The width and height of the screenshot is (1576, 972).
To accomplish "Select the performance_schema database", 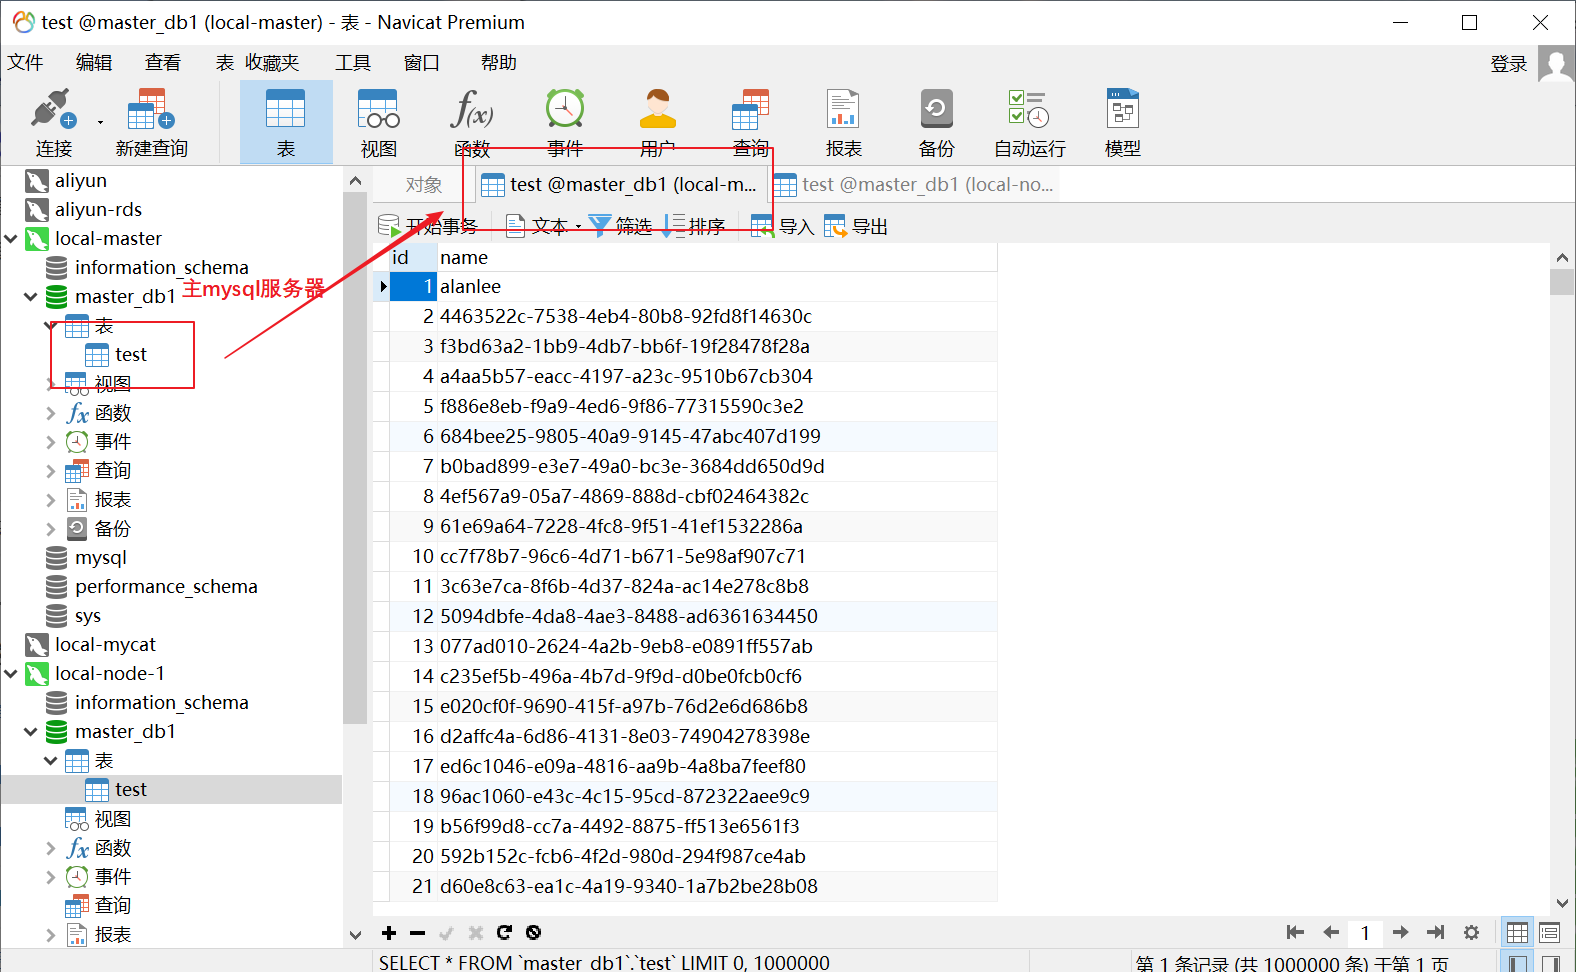I will coord(166,587).
